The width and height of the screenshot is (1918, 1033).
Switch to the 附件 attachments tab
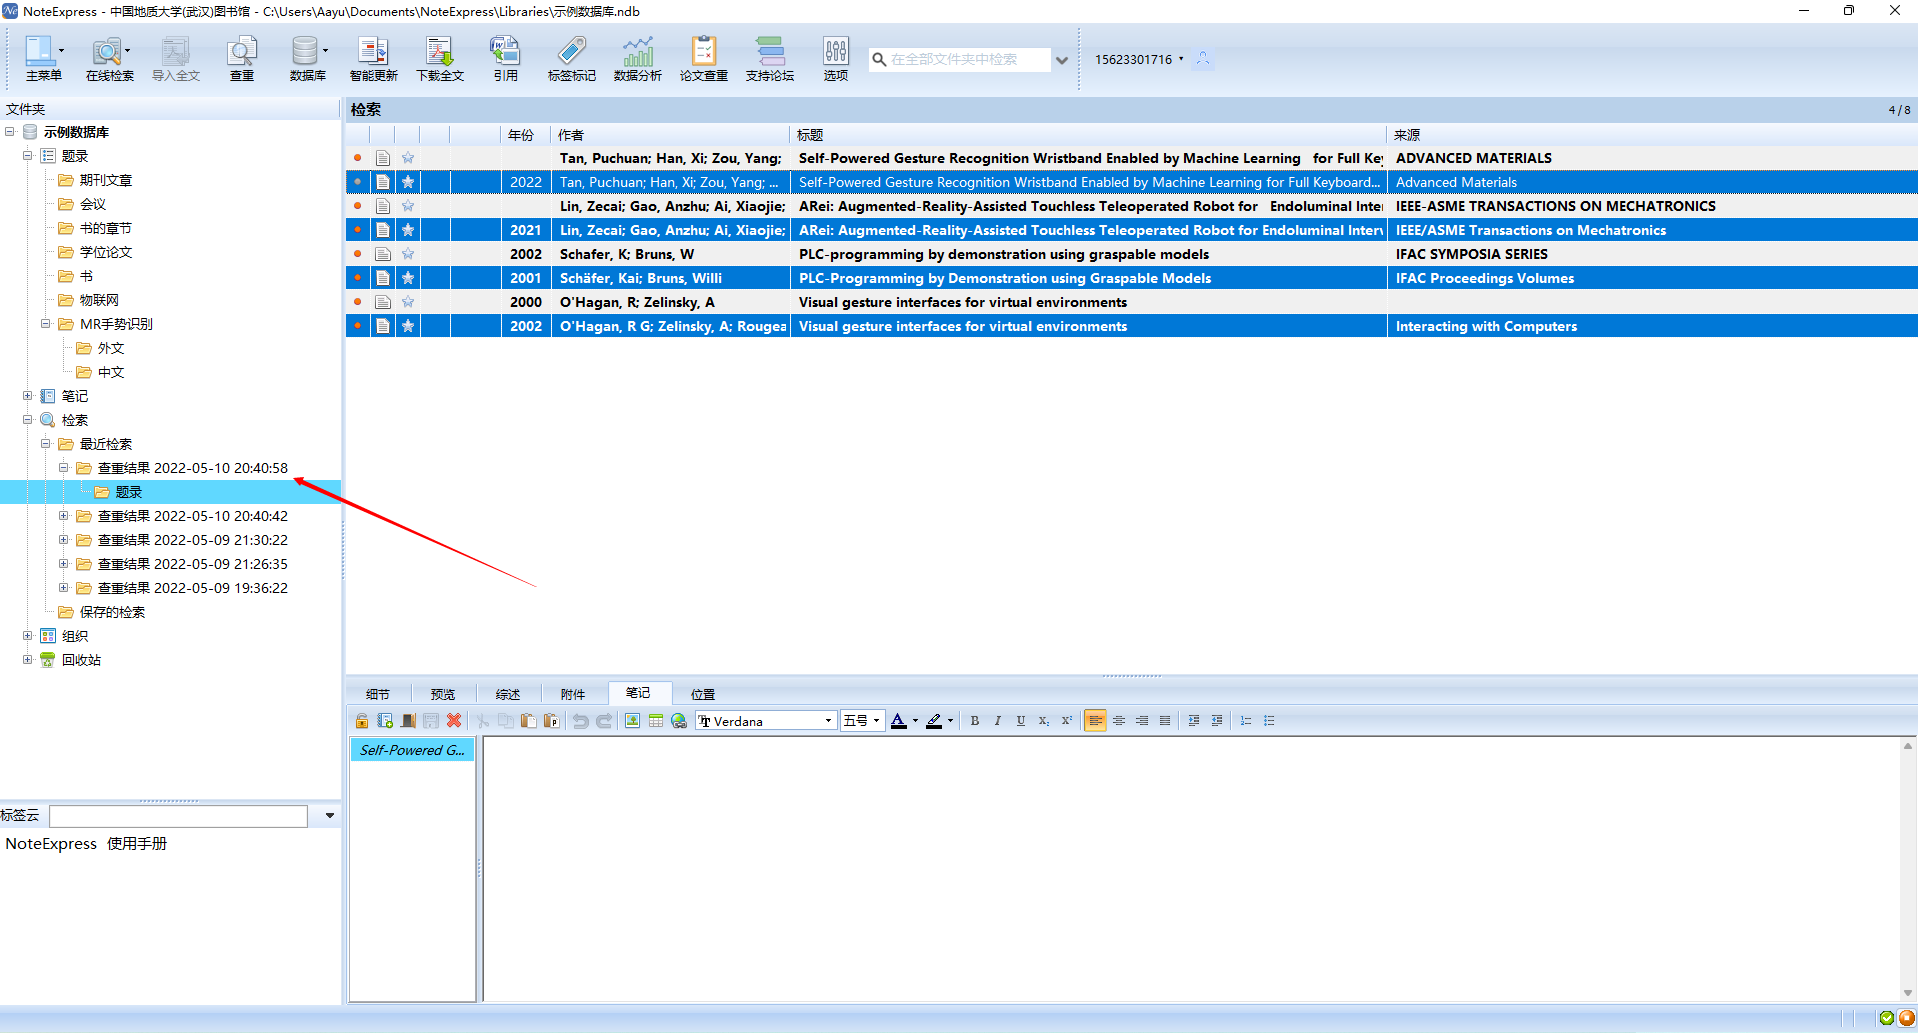572,694
